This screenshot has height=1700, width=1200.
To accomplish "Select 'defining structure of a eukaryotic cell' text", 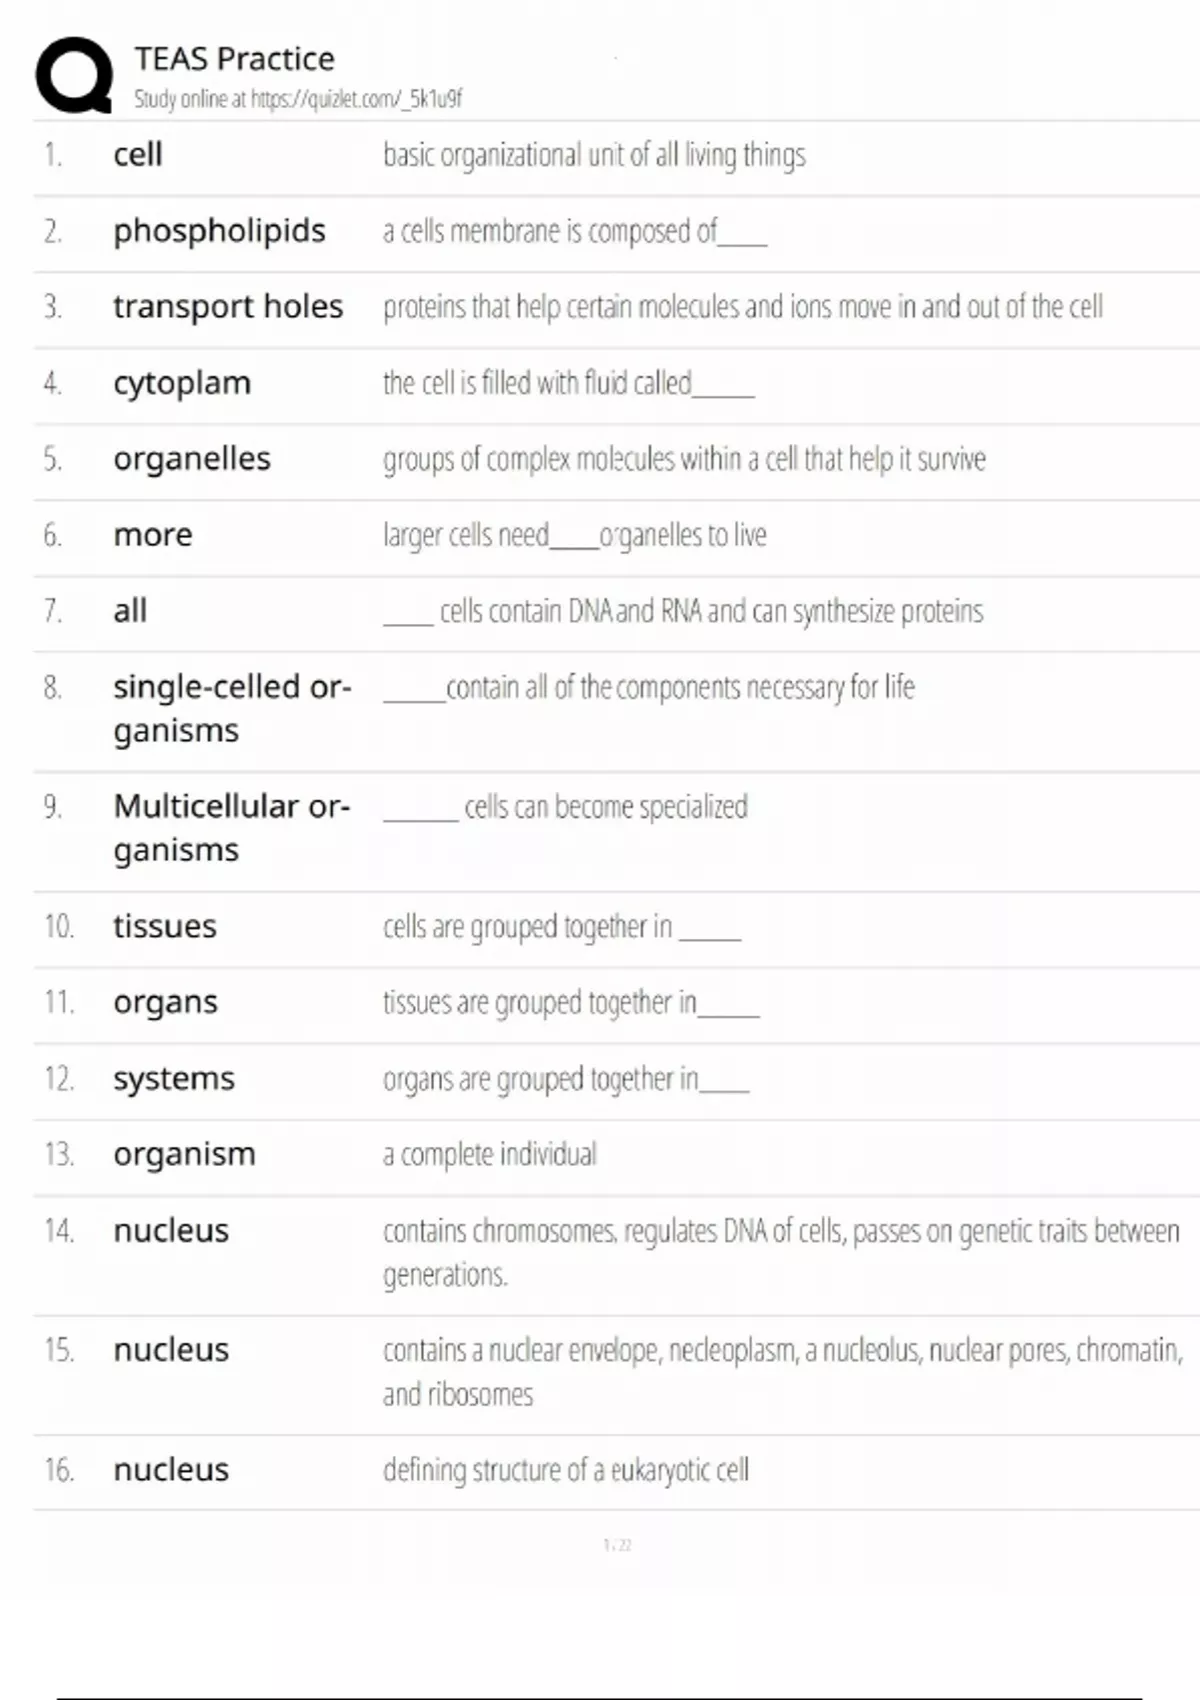I will coord(565,1470).
